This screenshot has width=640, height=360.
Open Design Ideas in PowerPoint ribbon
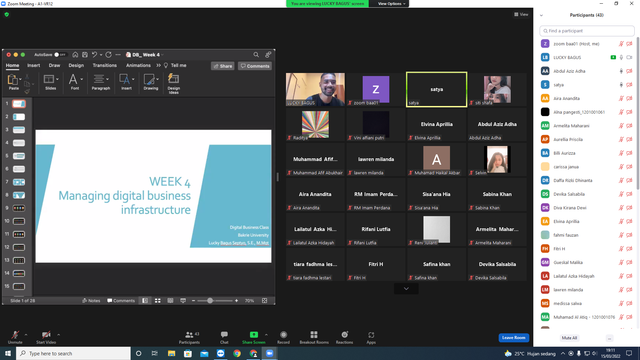coord(173,82)
